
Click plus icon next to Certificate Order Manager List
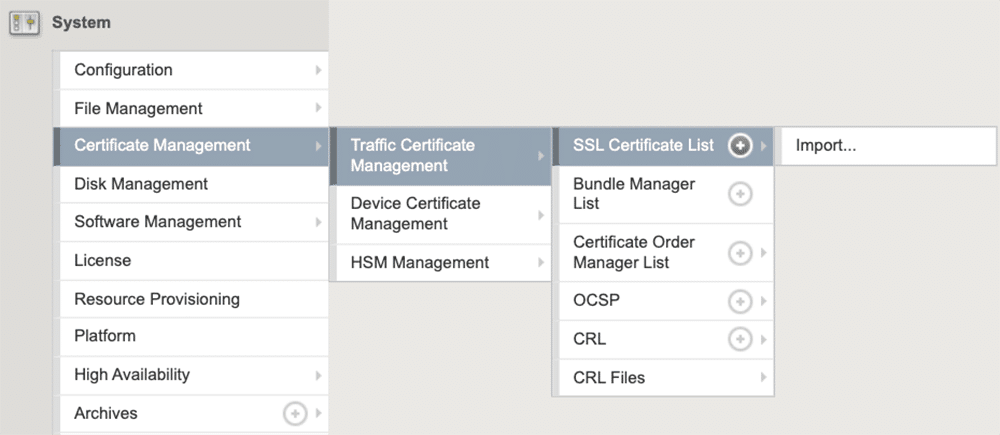(x=739, y=253)
